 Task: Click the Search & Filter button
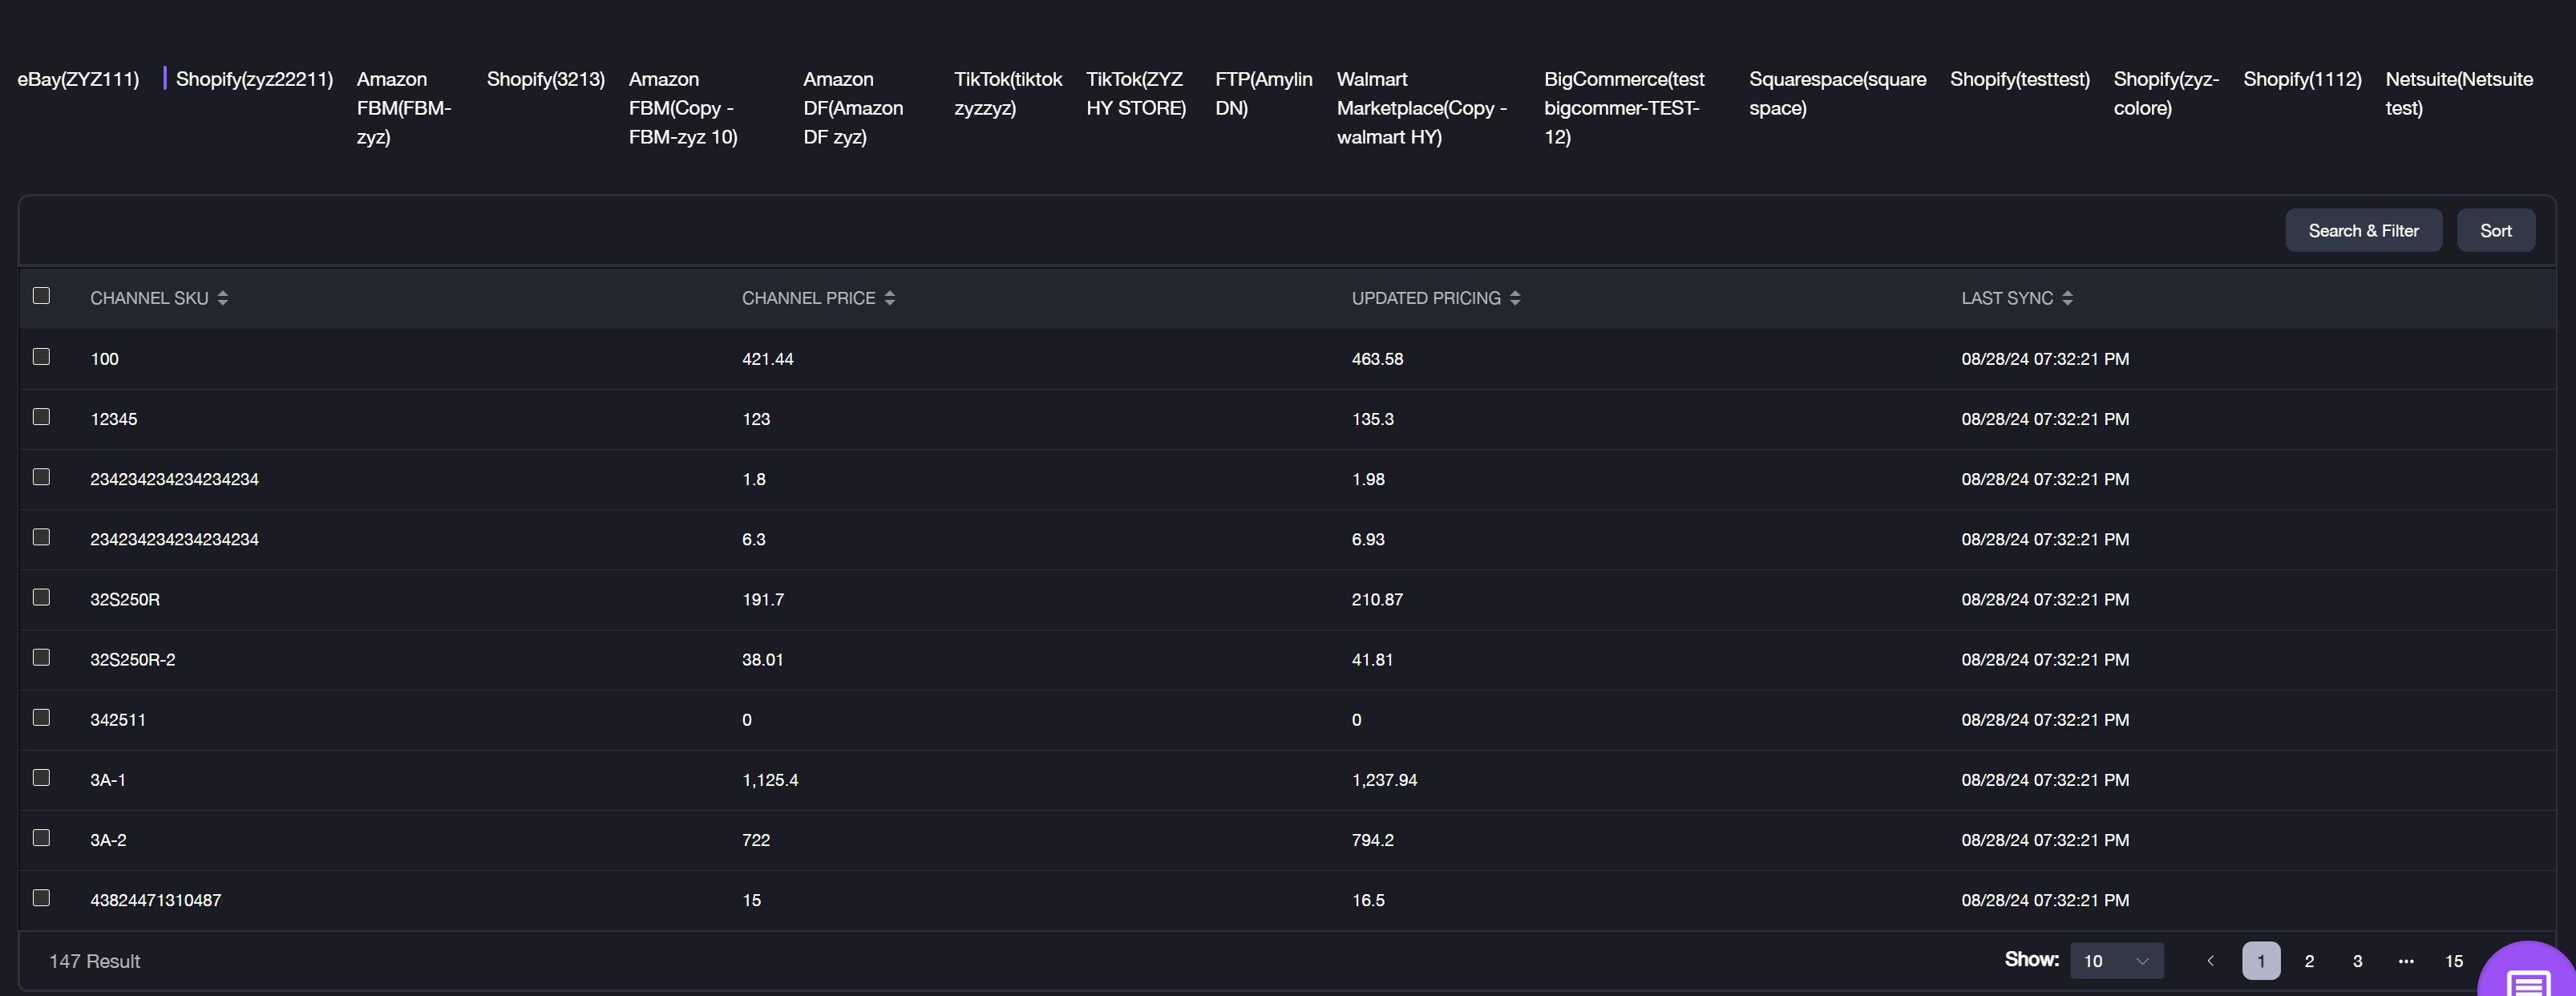[x=2364, y=230]
